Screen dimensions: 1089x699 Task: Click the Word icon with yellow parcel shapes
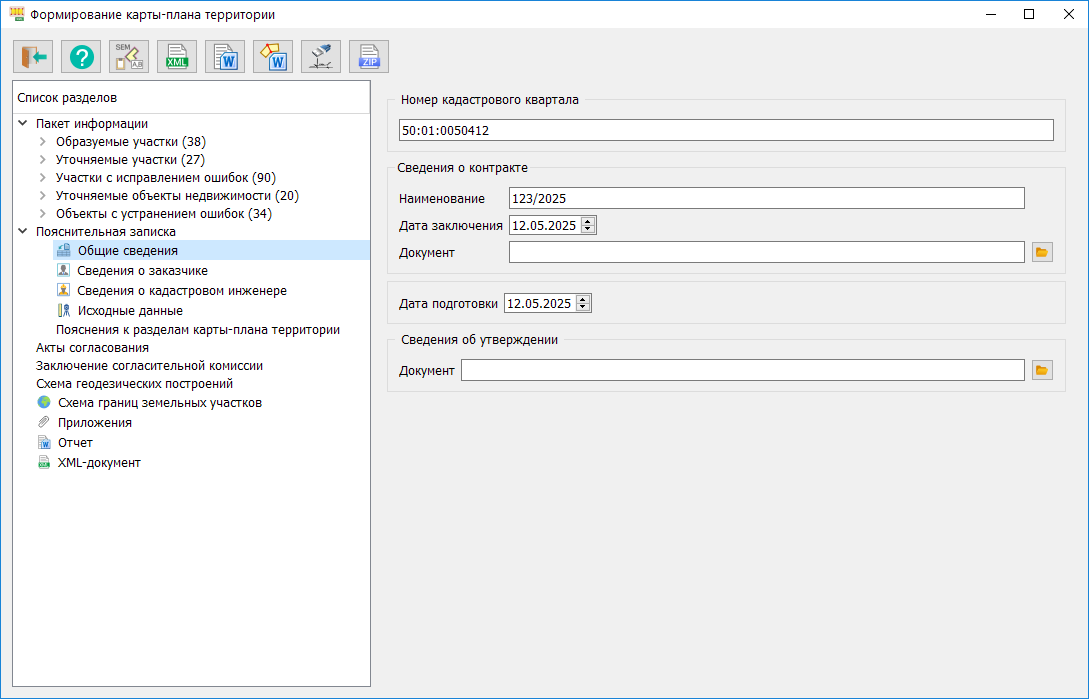(273, 57)
